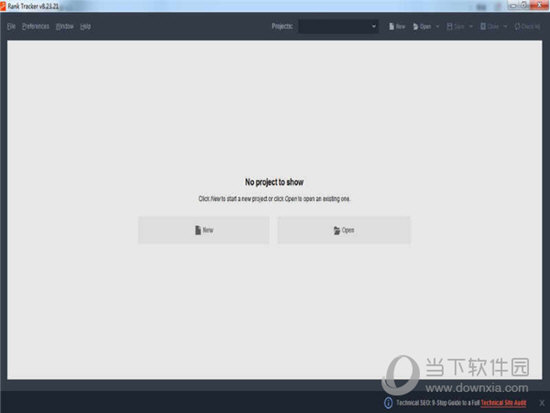550x413 pixels.
Task: Dismiss the bottom notification with X
Action: [x=542, y=403]
